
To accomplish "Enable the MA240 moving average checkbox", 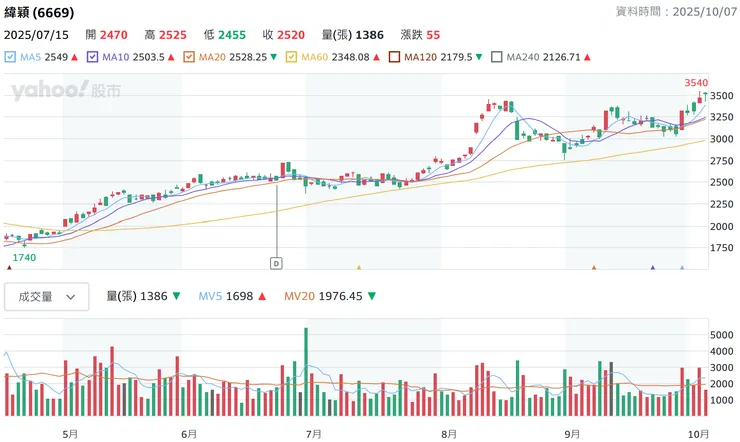I will click(x=496, y=58).
